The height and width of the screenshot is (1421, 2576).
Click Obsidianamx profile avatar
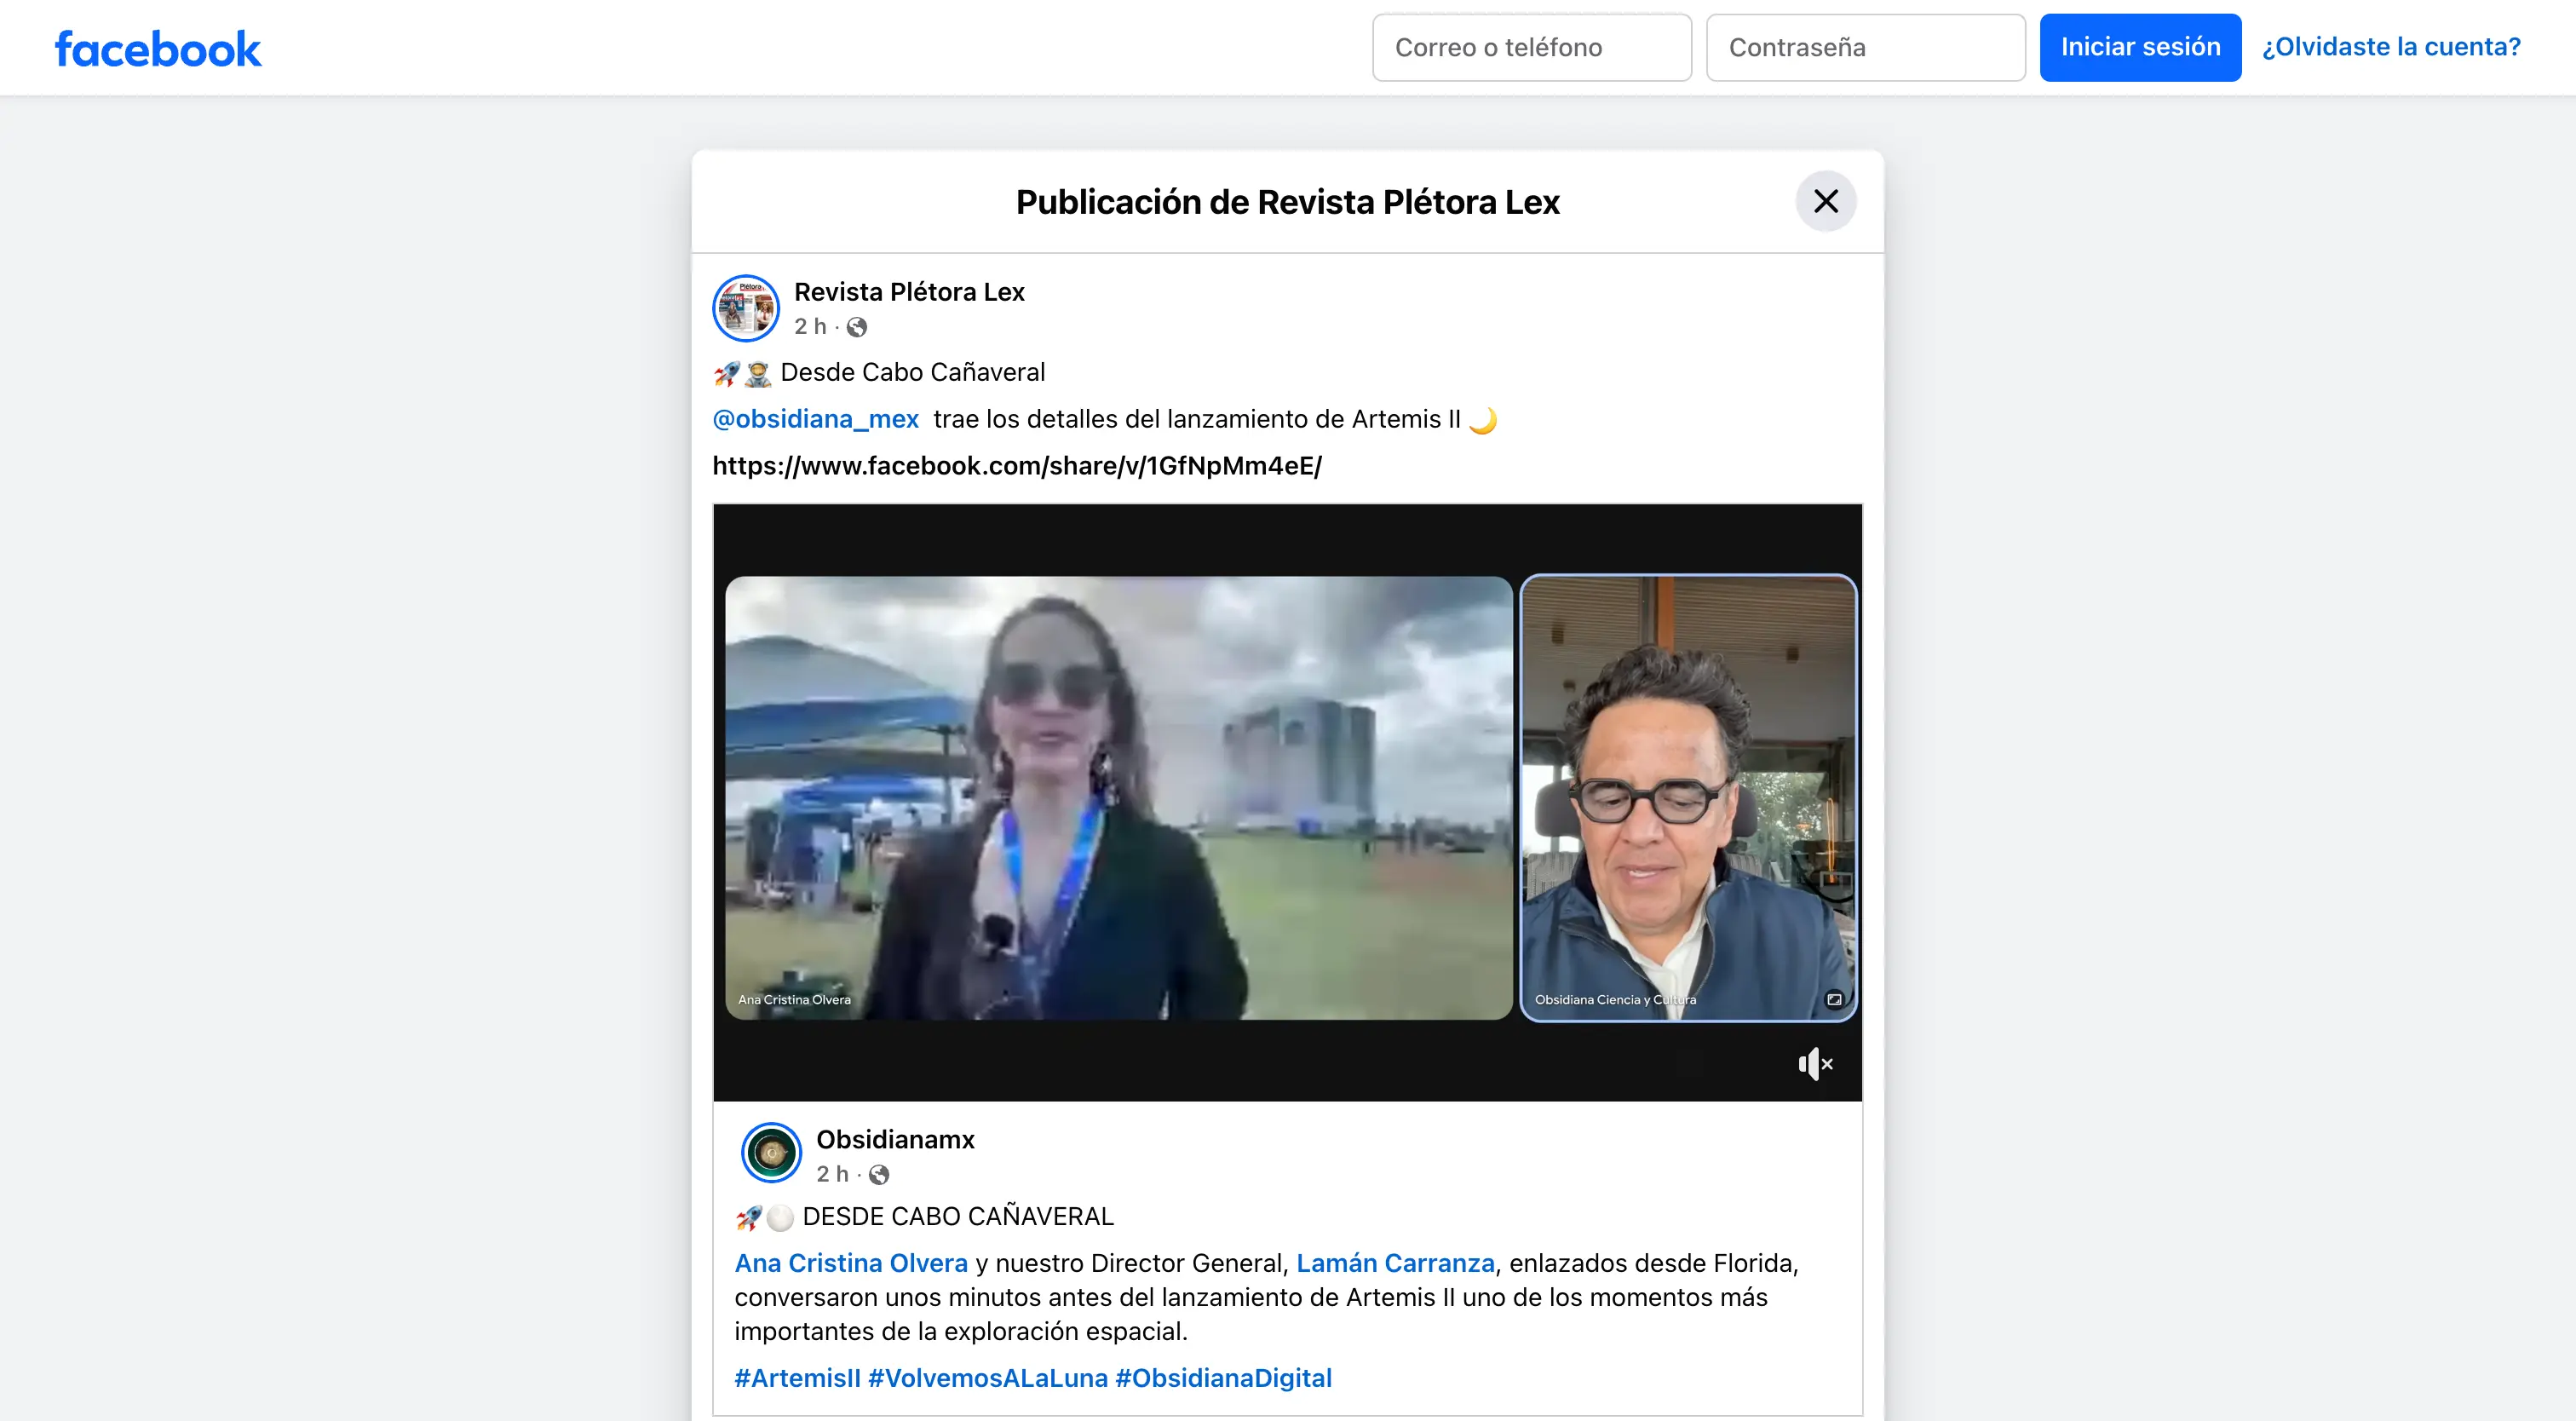tap(771, 1153)
